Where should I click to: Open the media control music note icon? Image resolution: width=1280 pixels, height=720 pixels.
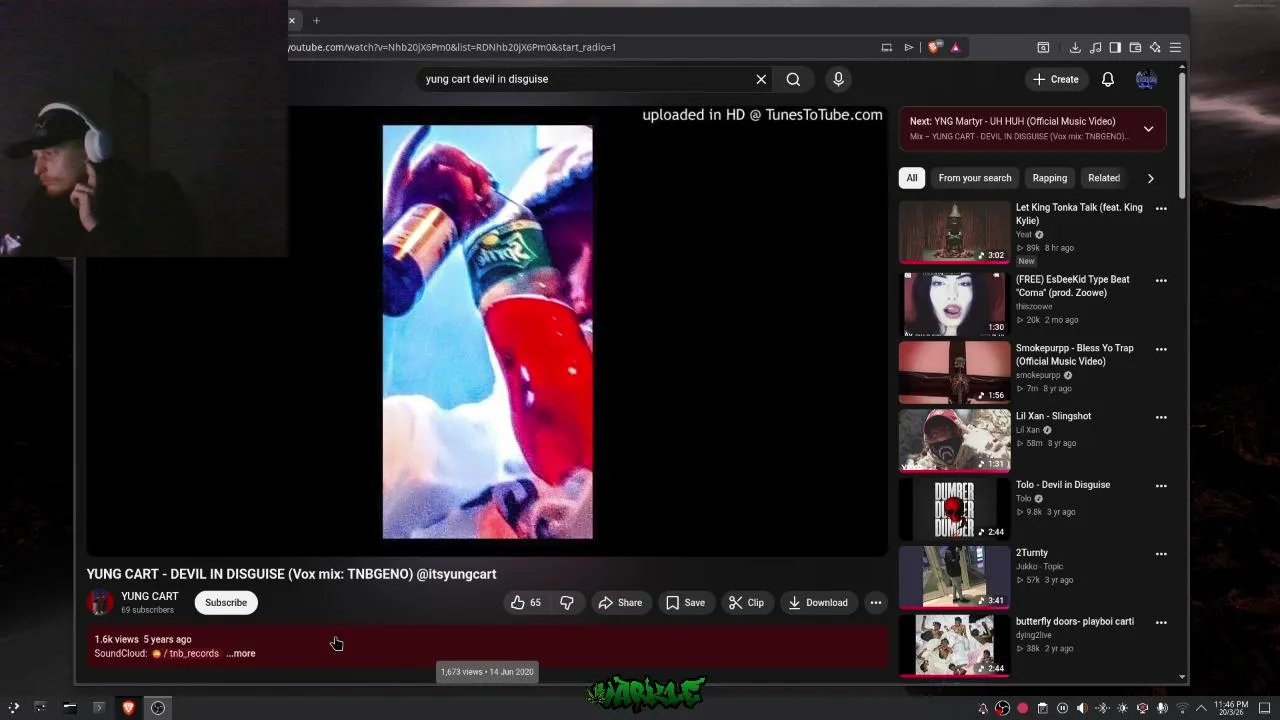(x=1095, y=47)
